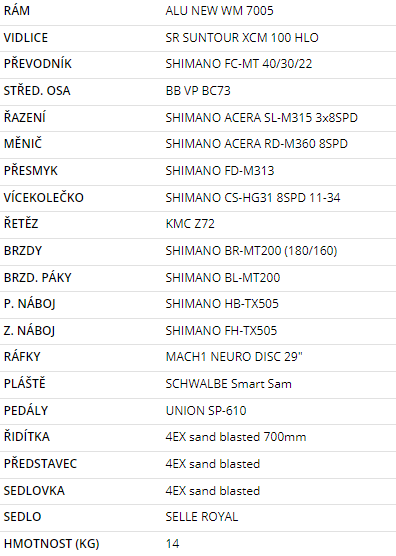Image resolution: width=396 pixels, height=556 pixels.
Task: Click SHIMANO FC-MT 40/30/22 crankset value
Action: tap(239, 64)
